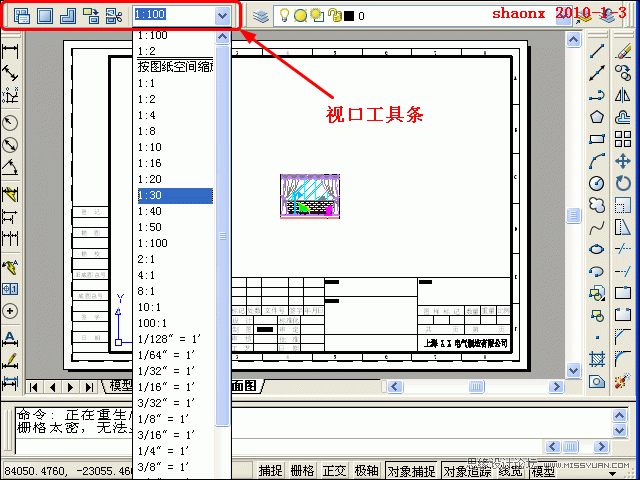Viewport: 640px width, 480px height.
Task: Select the Line draw tool
Action: coord(597,51)
